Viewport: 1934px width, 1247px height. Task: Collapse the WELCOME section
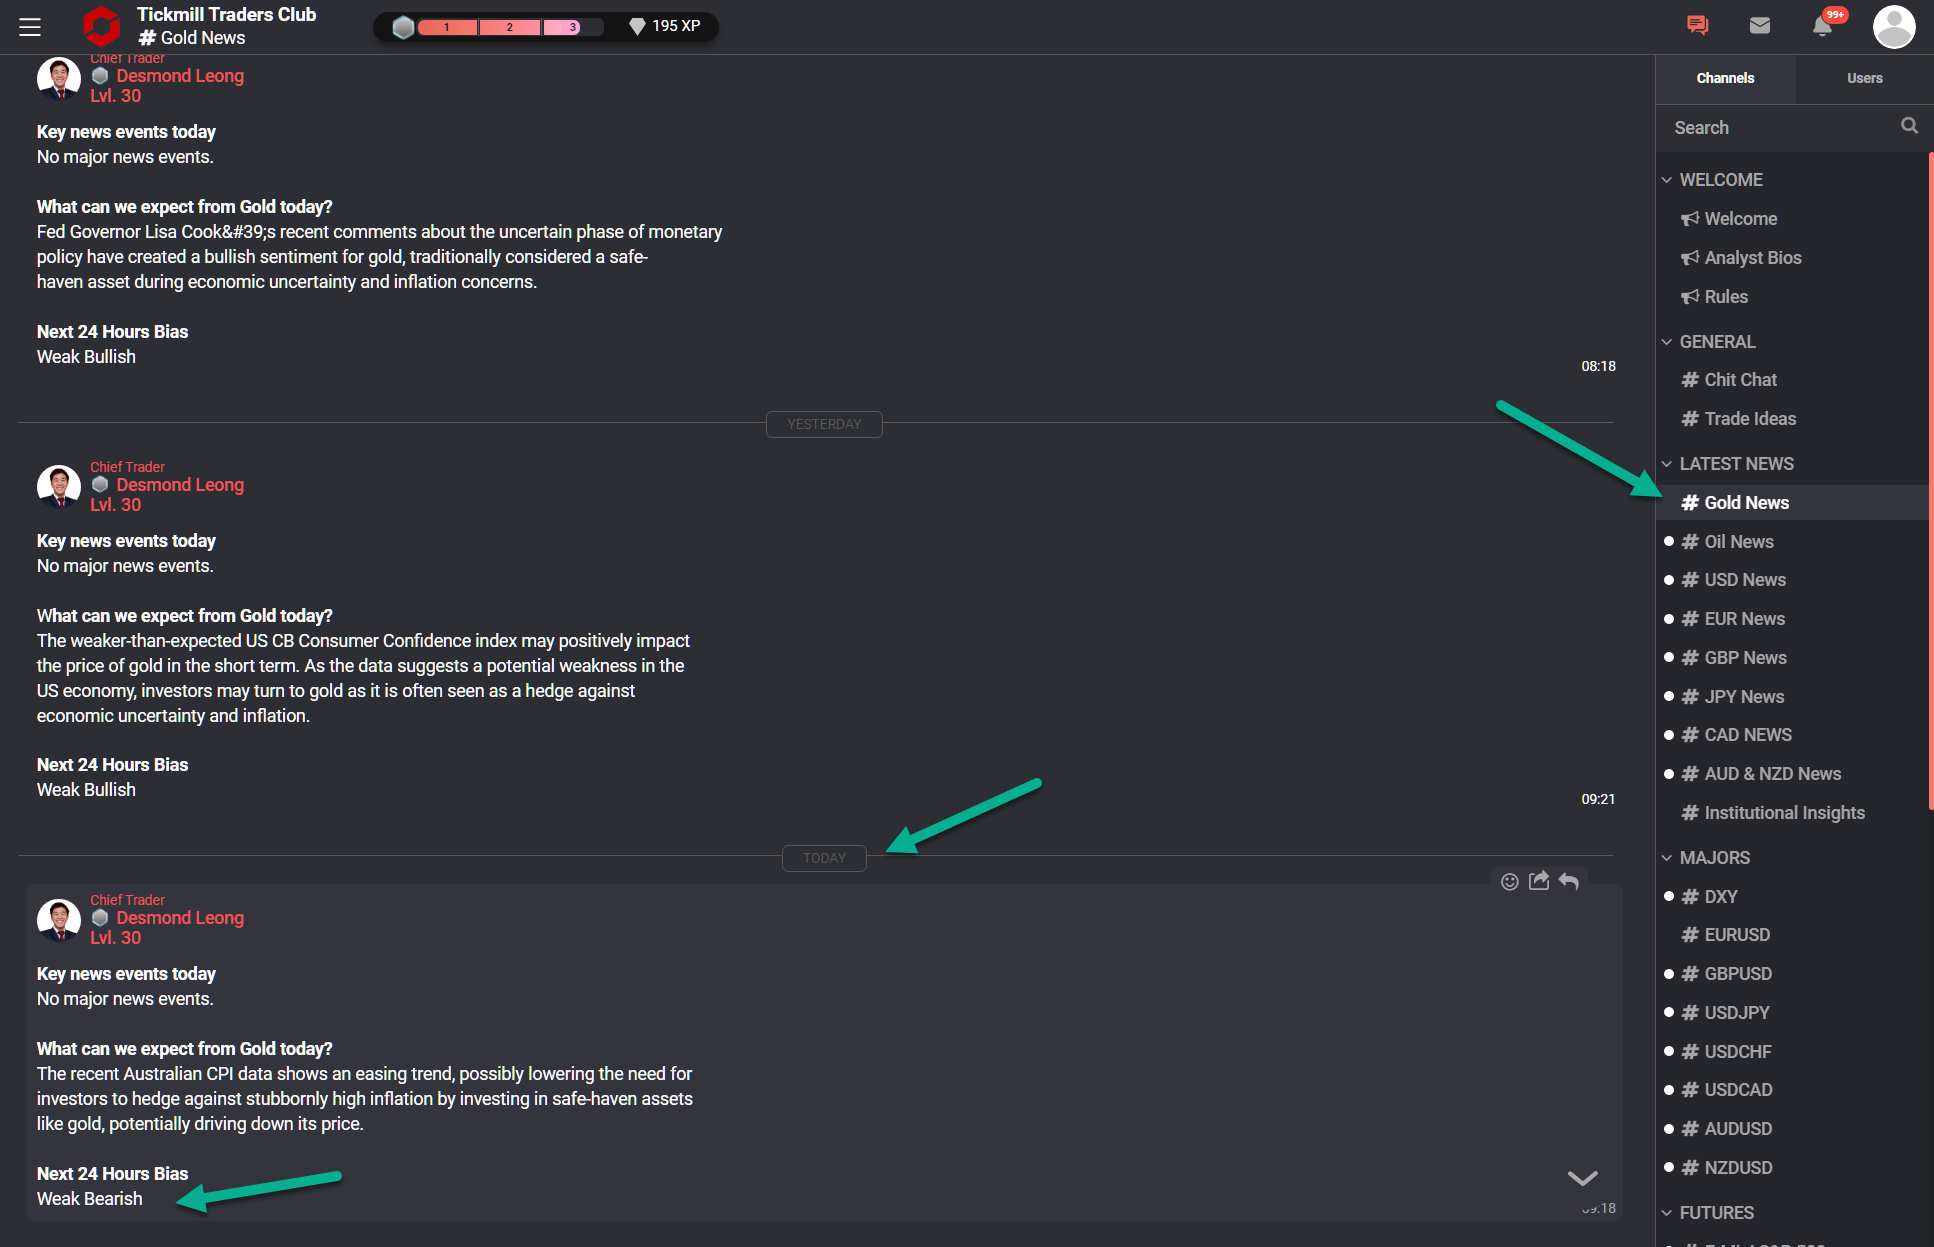coord(1712,180)
